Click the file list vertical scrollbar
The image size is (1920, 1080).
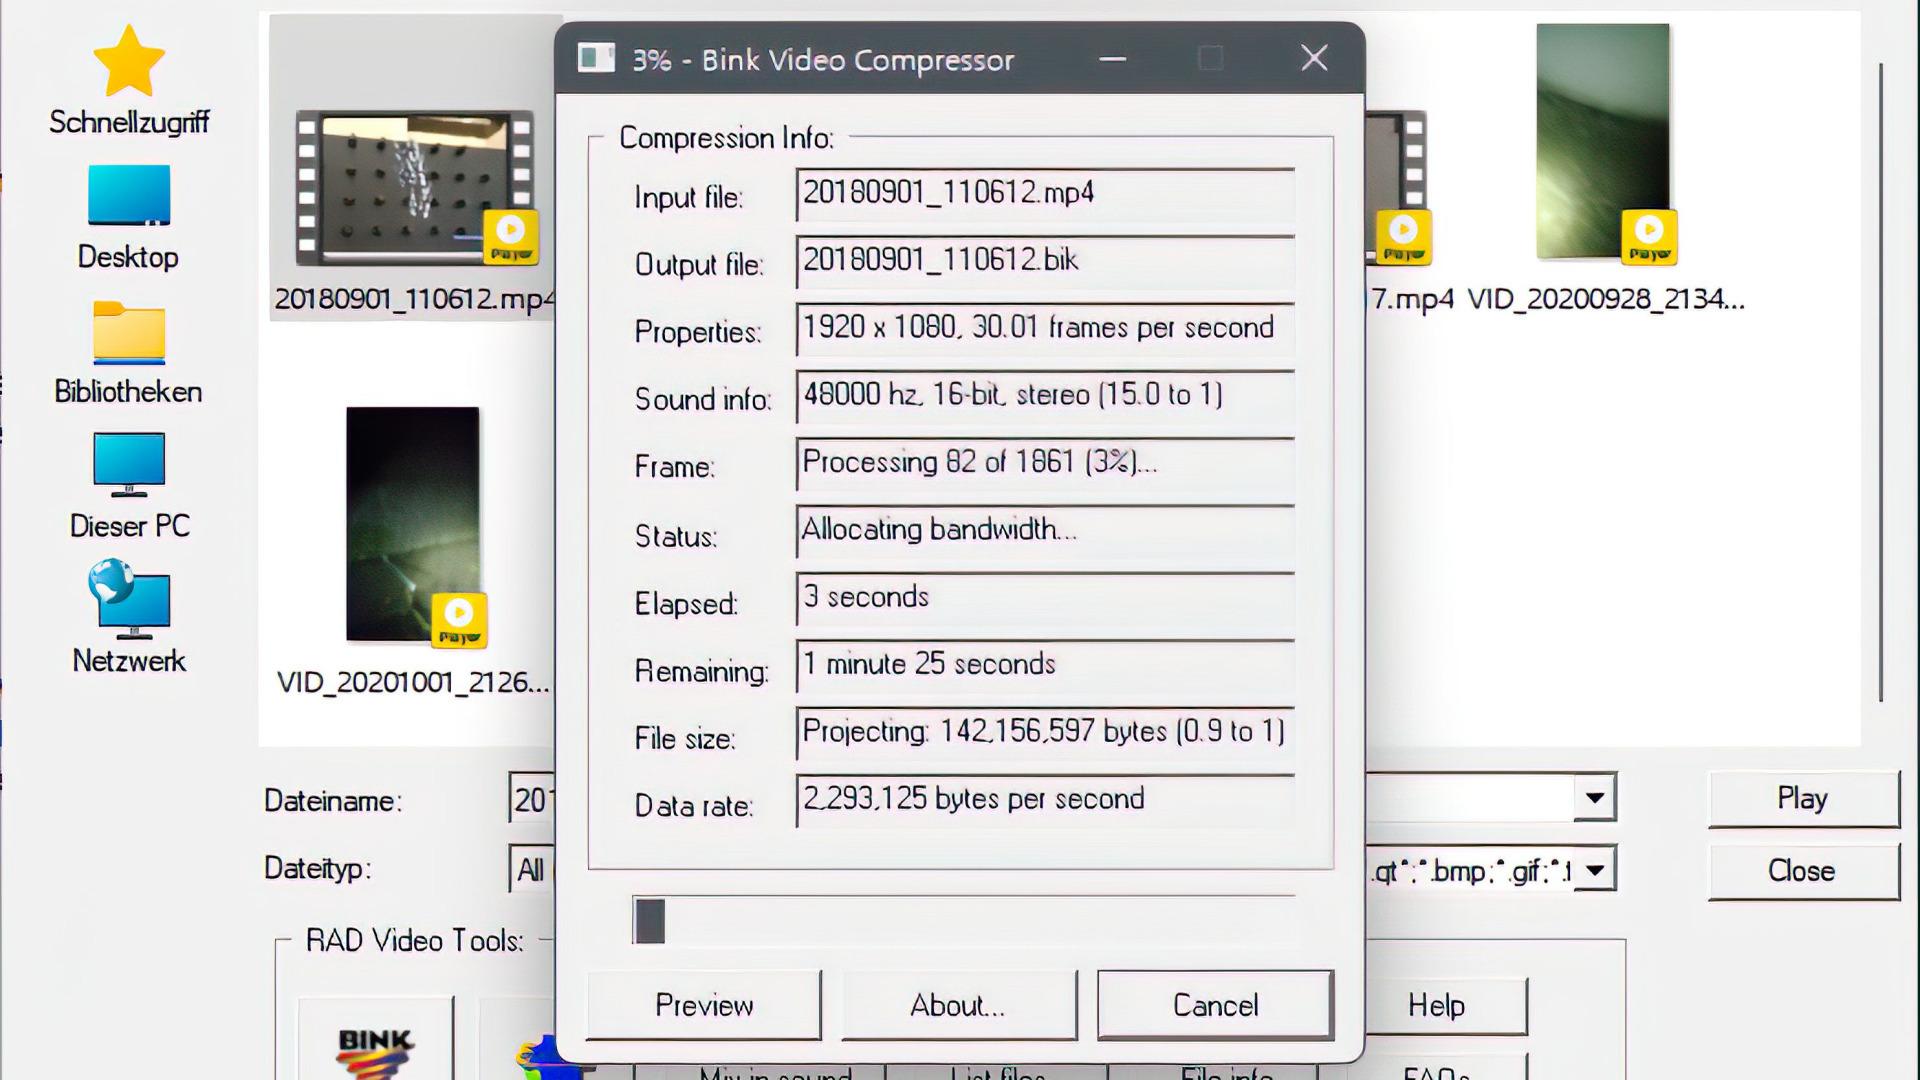click(x=1880, y=382)
